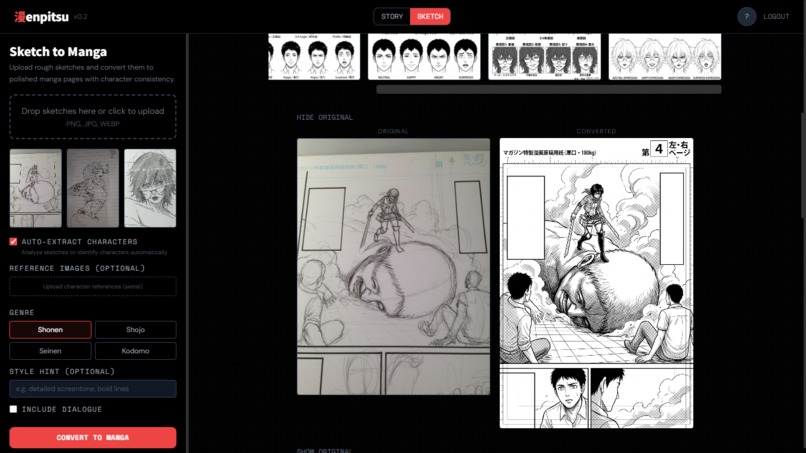Choose the Shonen genre
Viewport: 806px width, 453px height.
(50, 330)
